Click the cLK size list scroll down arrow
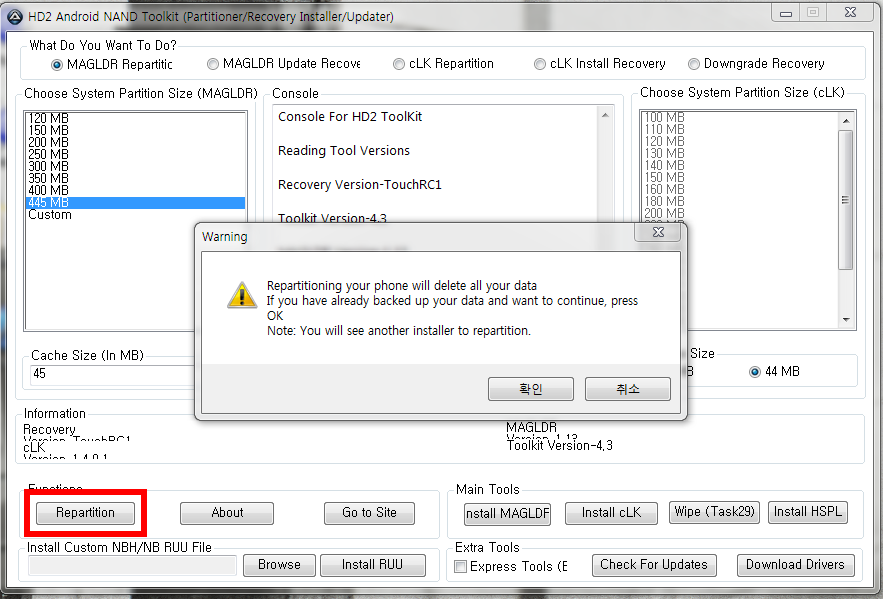883x599 pixels. point(846,320)
